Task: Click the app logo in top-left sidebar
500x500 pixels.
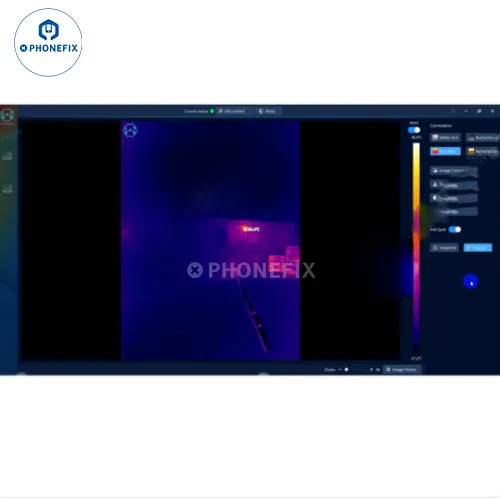Action: [7, 115]
